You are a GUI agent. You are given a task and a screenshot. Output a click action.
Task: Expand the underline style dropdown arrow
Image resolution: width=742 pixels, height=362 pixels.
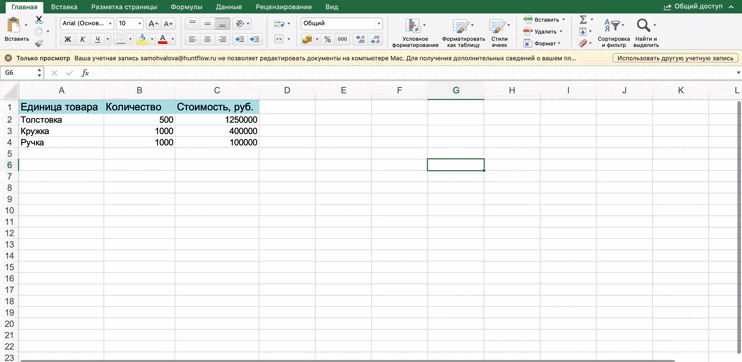(x=108, y=39)
